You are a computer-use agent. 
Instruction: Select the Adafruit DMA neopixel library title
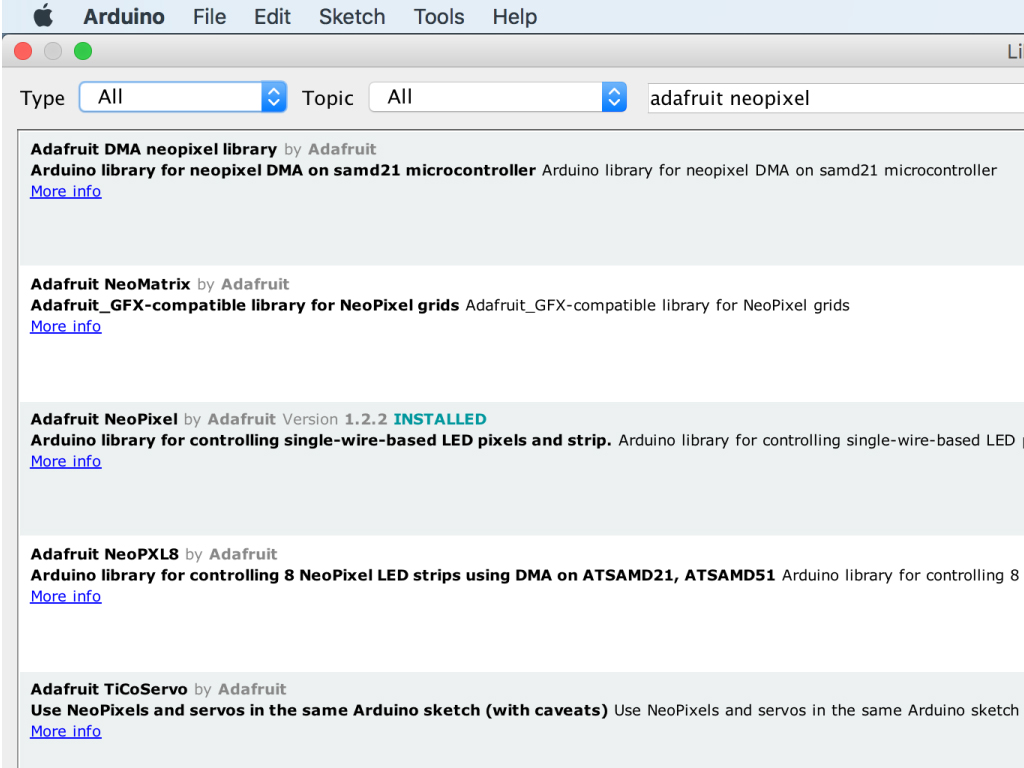click(153, 150)
